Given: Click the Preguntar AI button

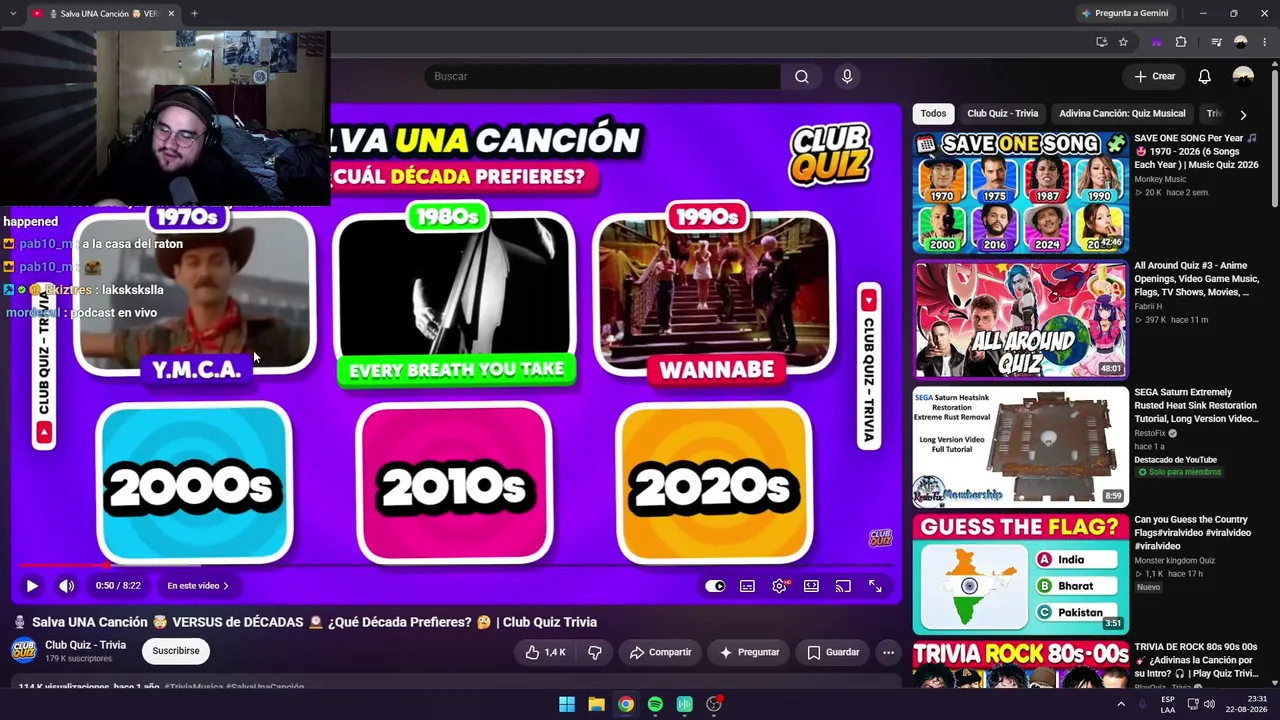Looking at the screenshot, I should point(749,652).
